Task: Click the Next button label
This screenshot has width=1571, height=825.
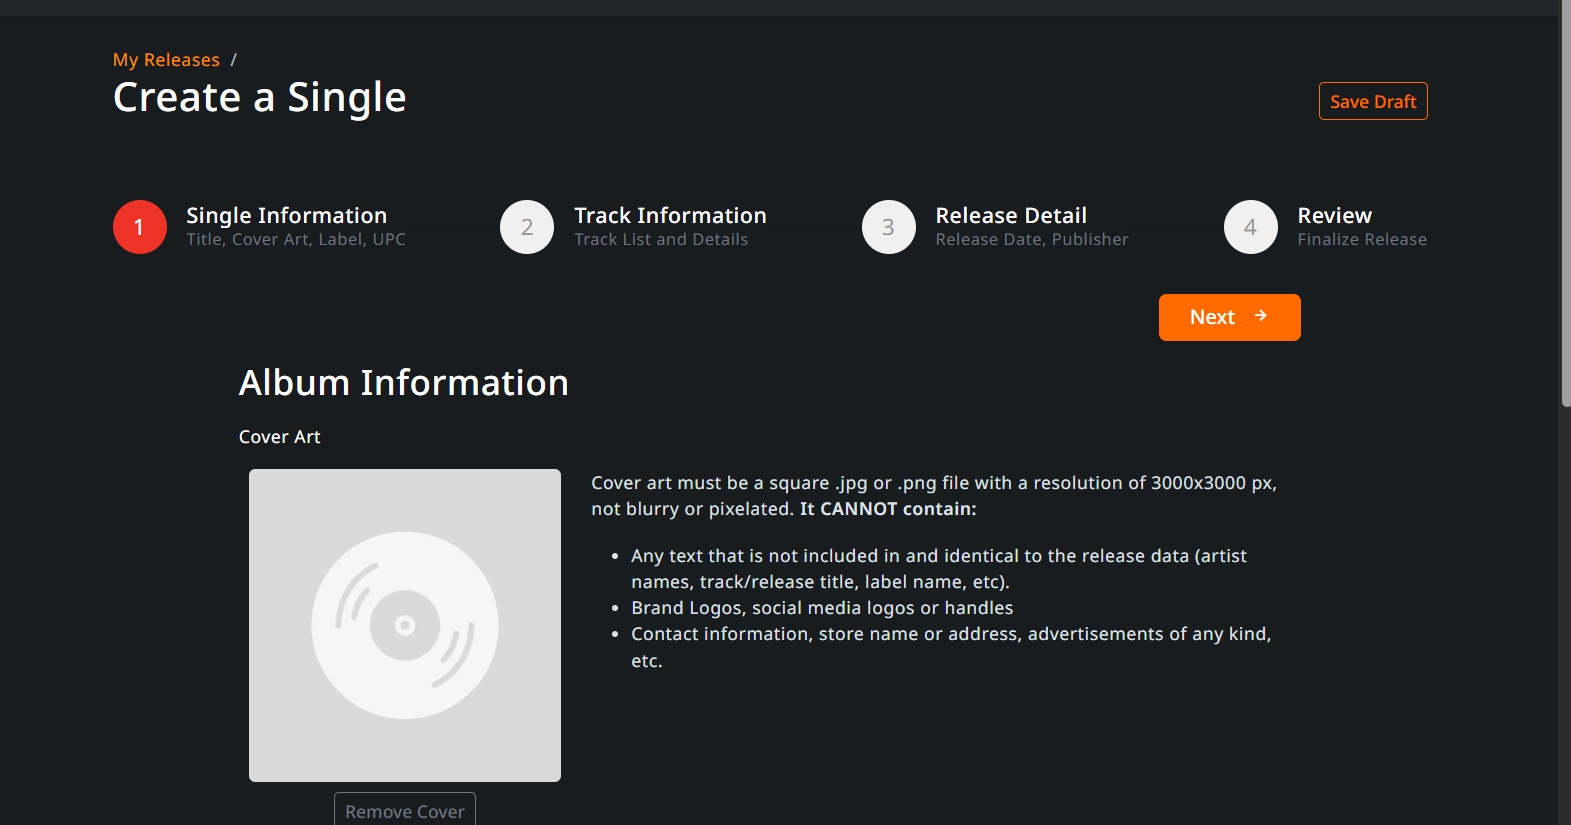Action: 1212,317
